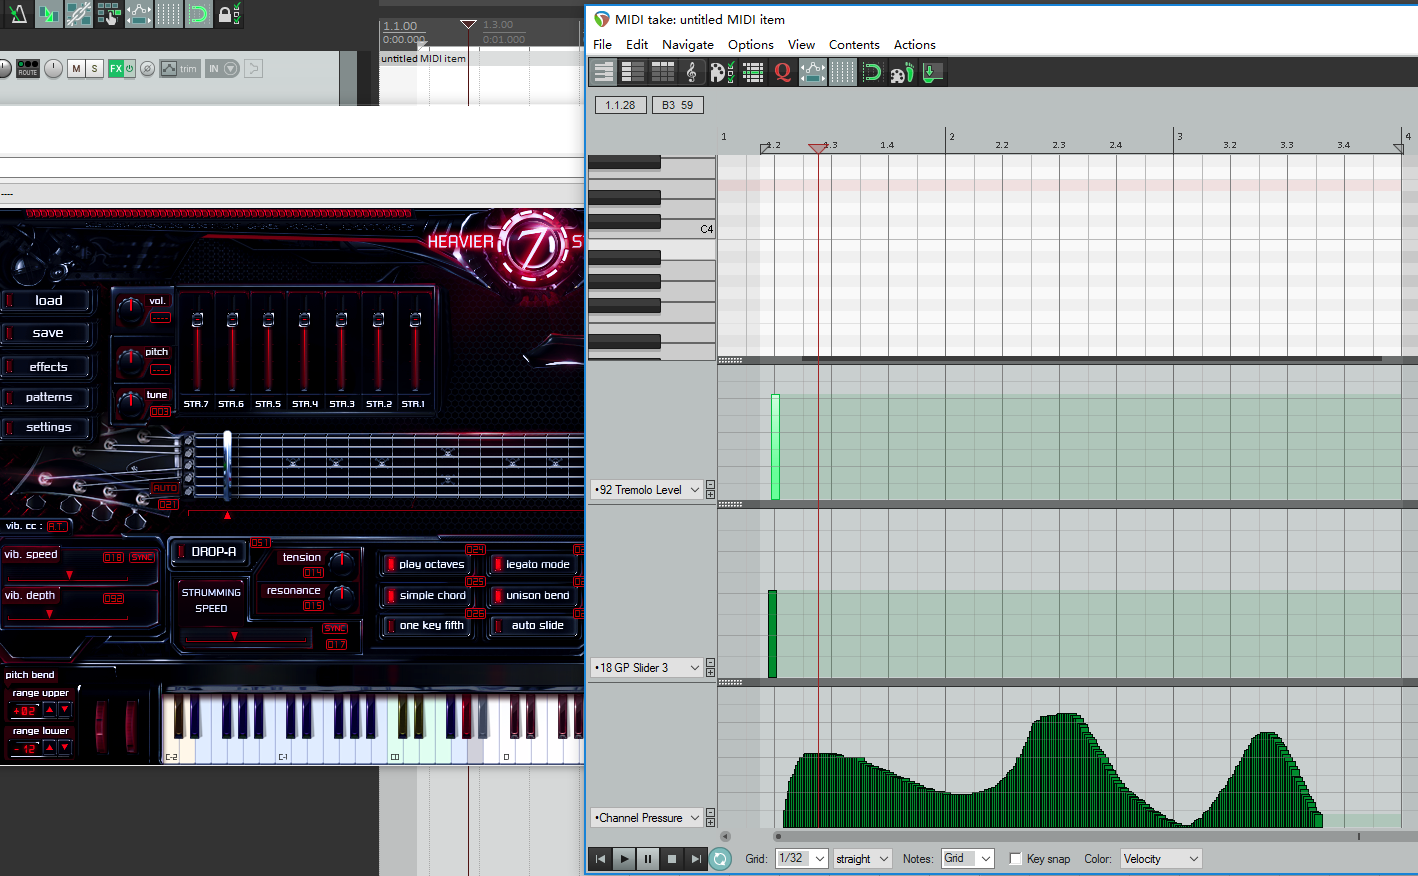1418x876 pixels.
Task: Open Navigate menu in MIDI editor
Action: pos(688,45)
